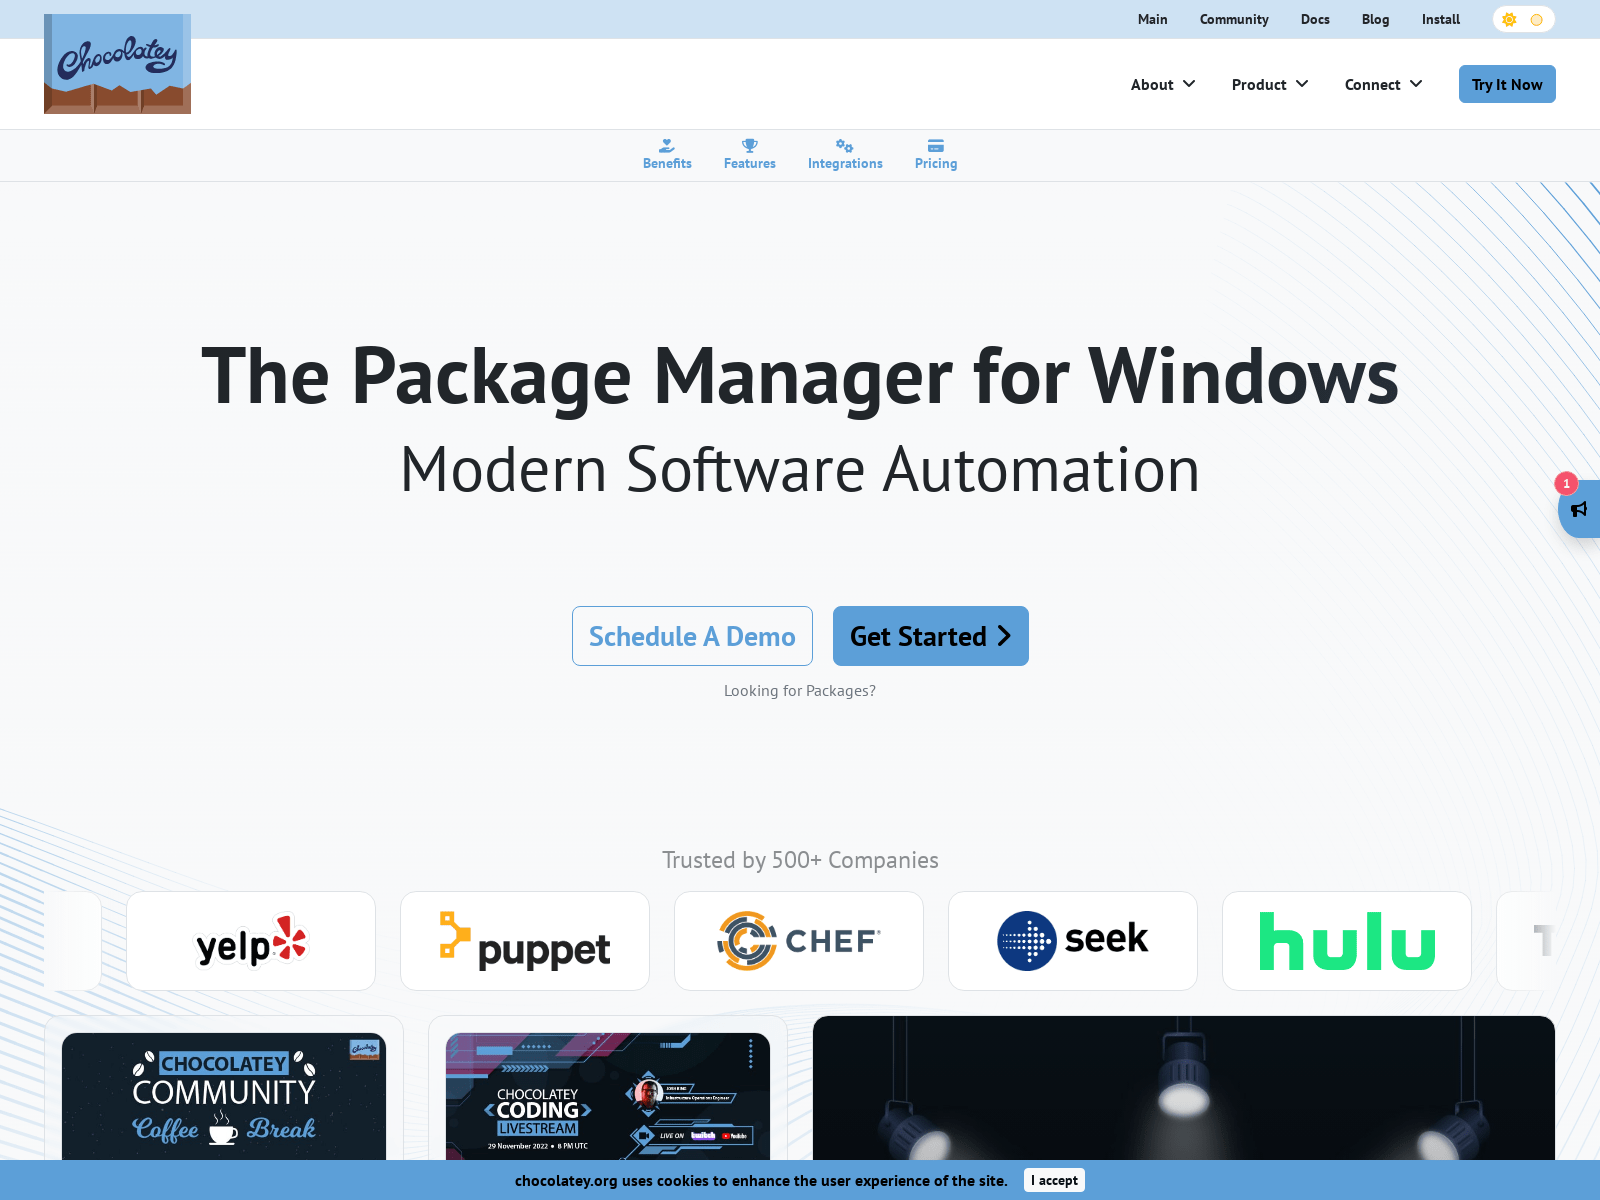Click the red notification badge
The image size is (1600, 1200).
(x=1566, y=484)
